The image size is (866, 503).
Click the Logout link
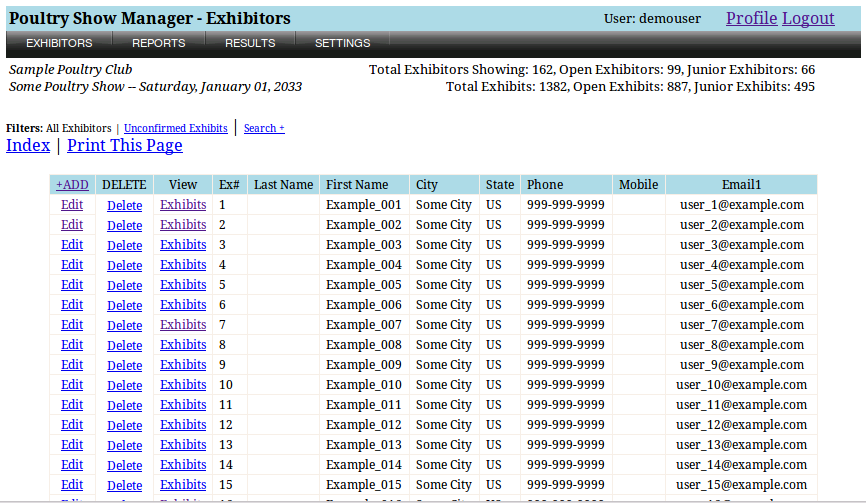coord(808,18)
